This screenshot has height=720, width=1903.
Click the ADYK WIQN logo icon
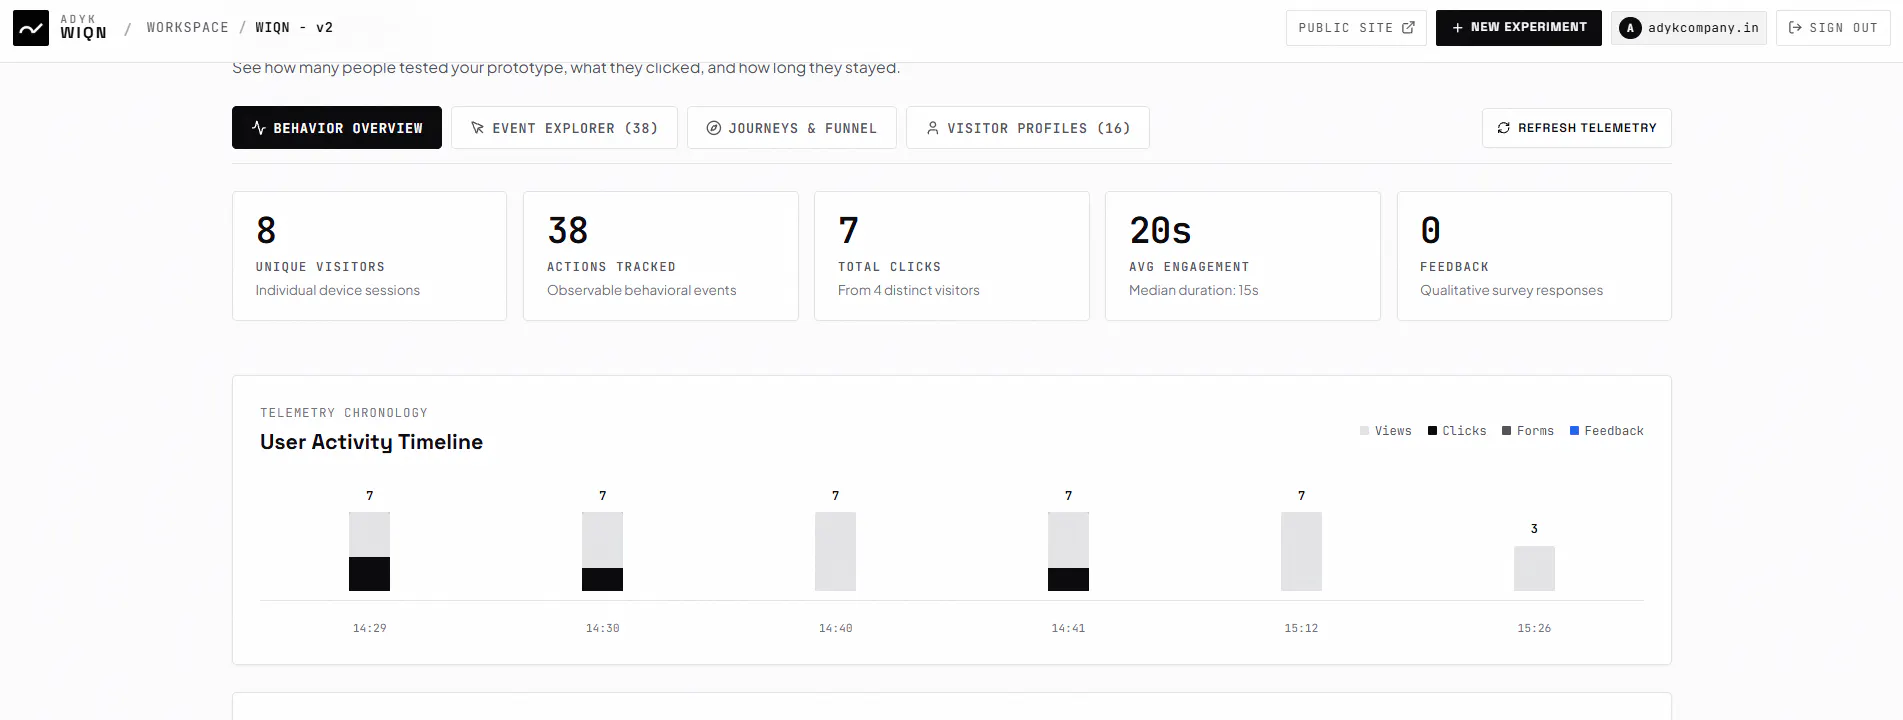(31, 28)
